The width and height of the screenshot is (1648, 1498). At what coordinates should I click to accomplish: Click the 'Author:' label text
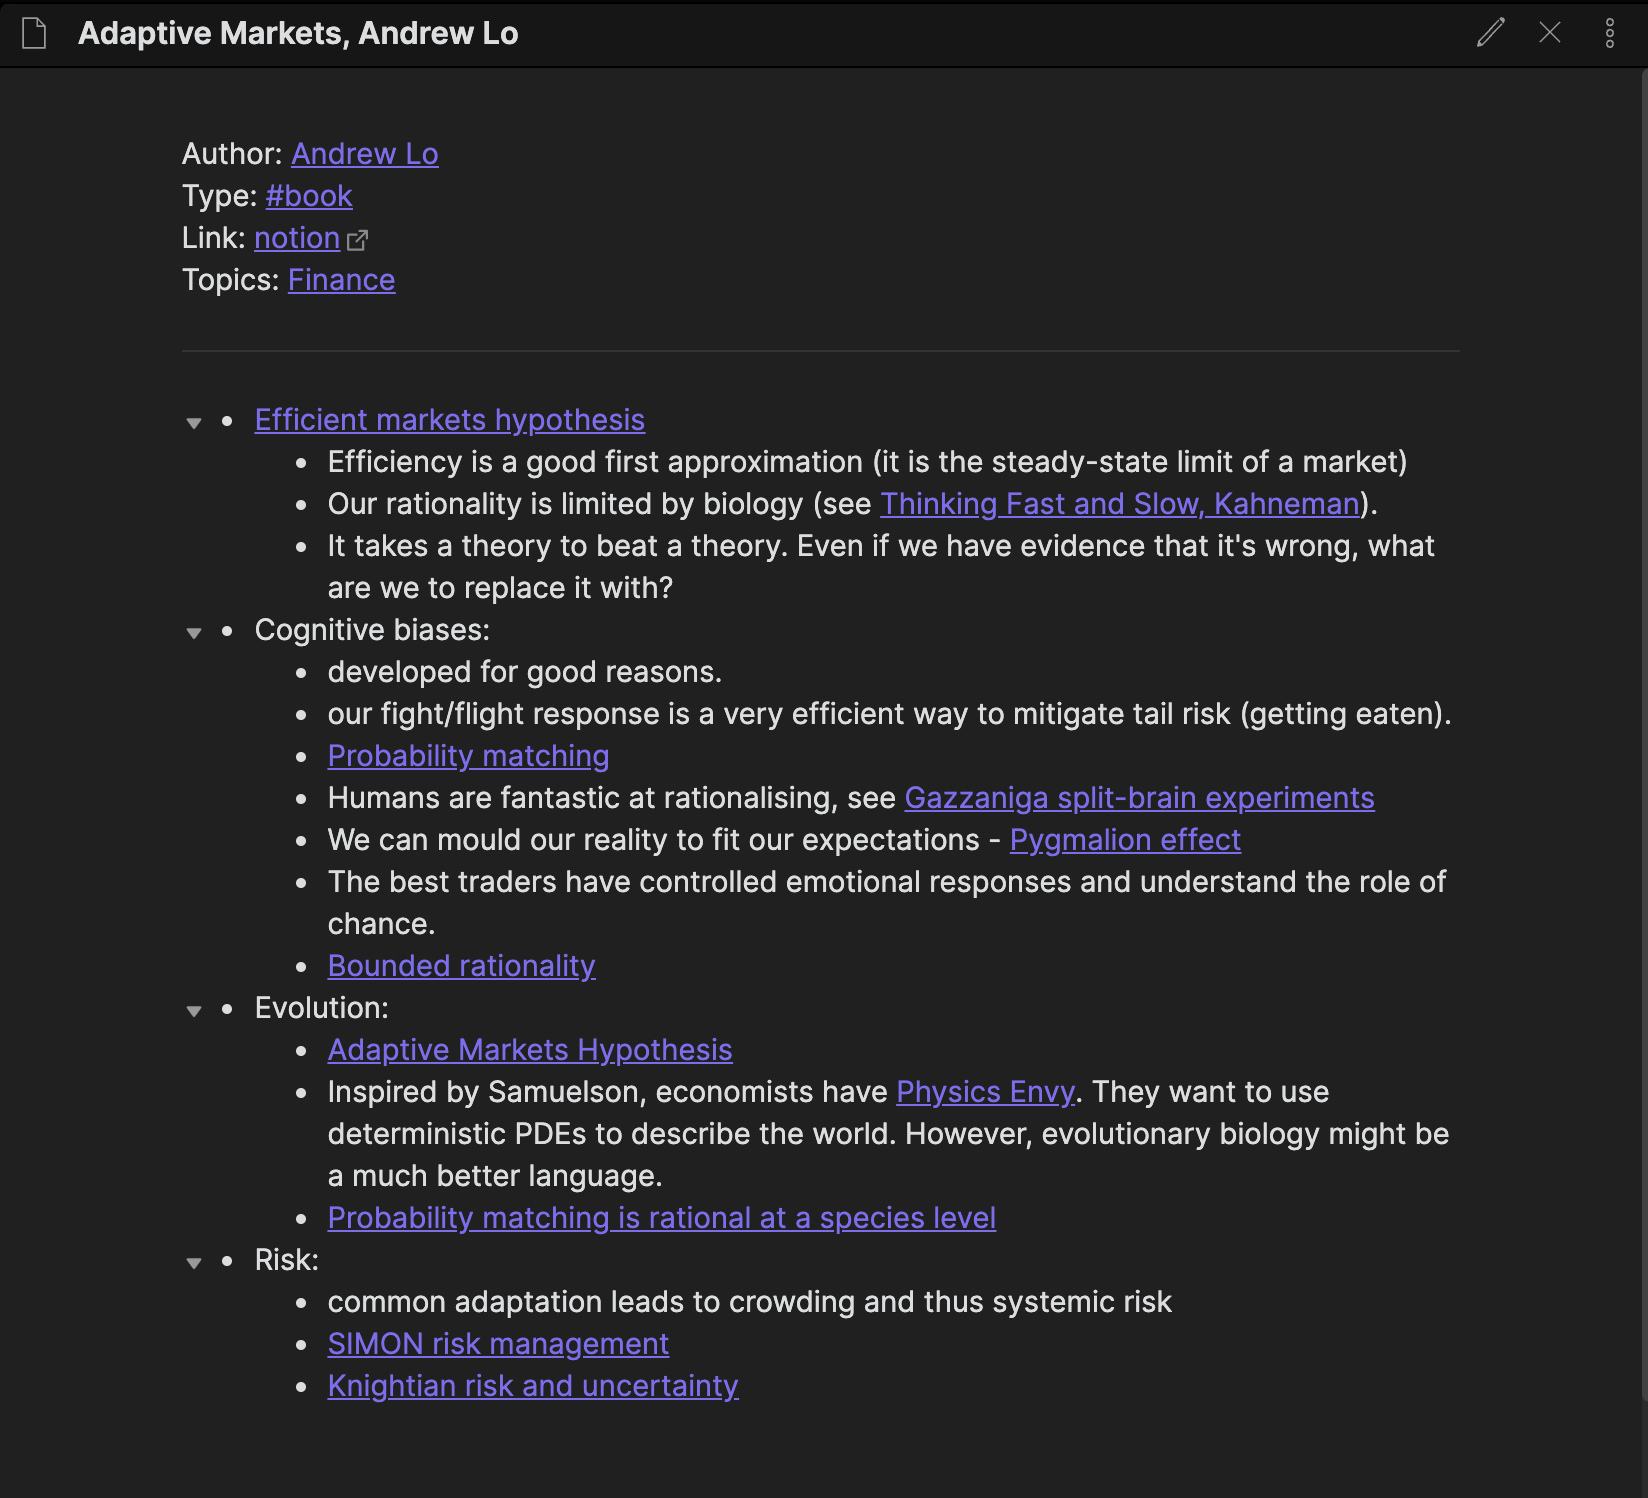232,154
